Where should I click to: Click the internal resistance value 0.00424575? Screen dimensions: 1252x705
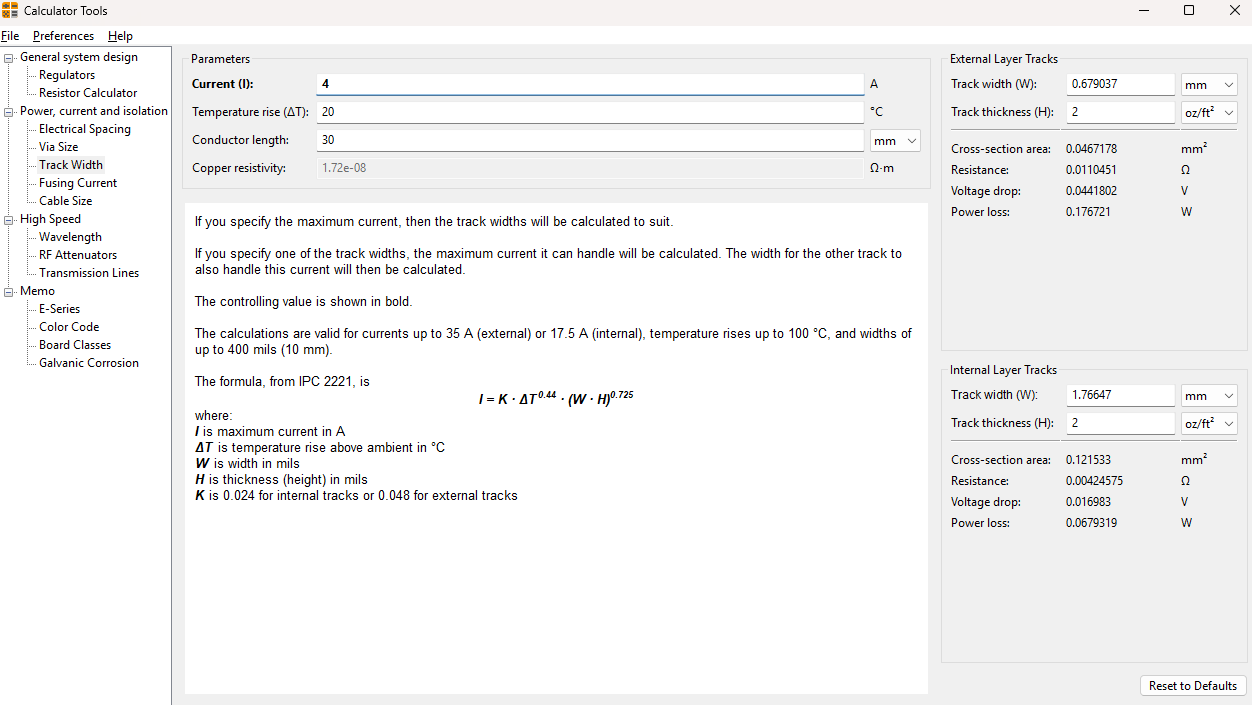click(1094, 481)
